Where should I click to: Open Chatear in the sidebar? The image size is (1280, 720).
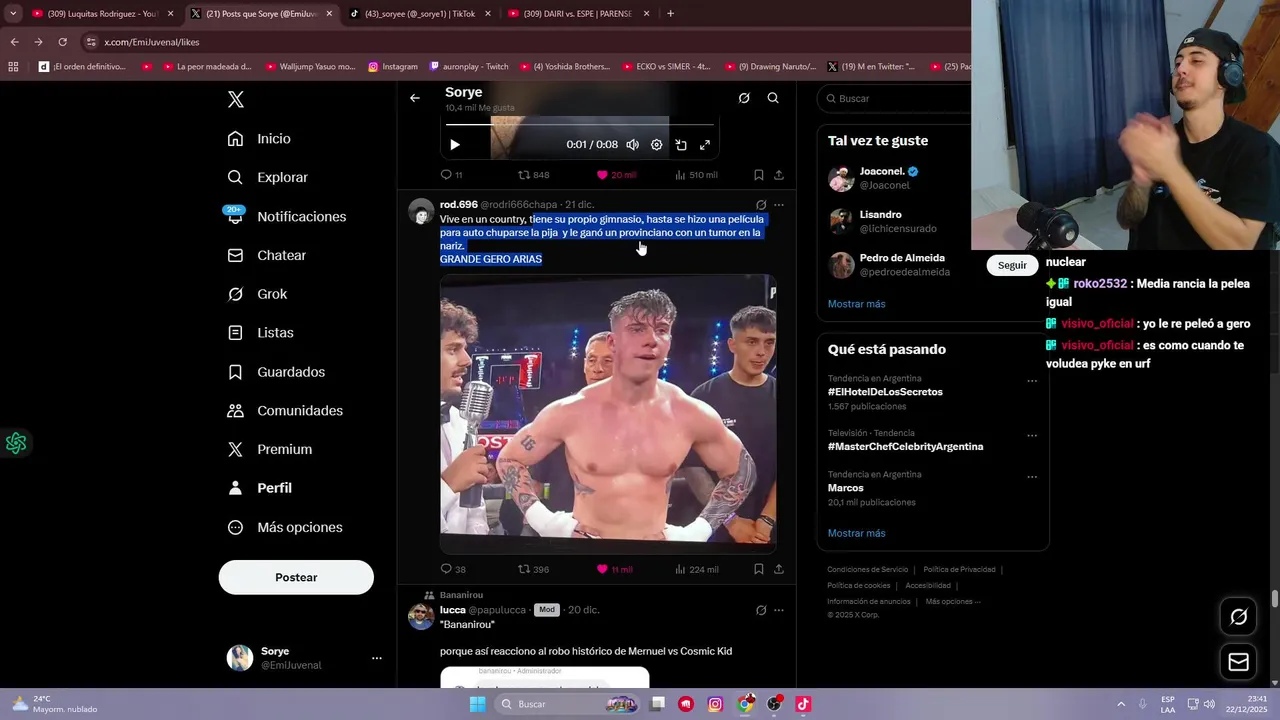click(267, 255)
